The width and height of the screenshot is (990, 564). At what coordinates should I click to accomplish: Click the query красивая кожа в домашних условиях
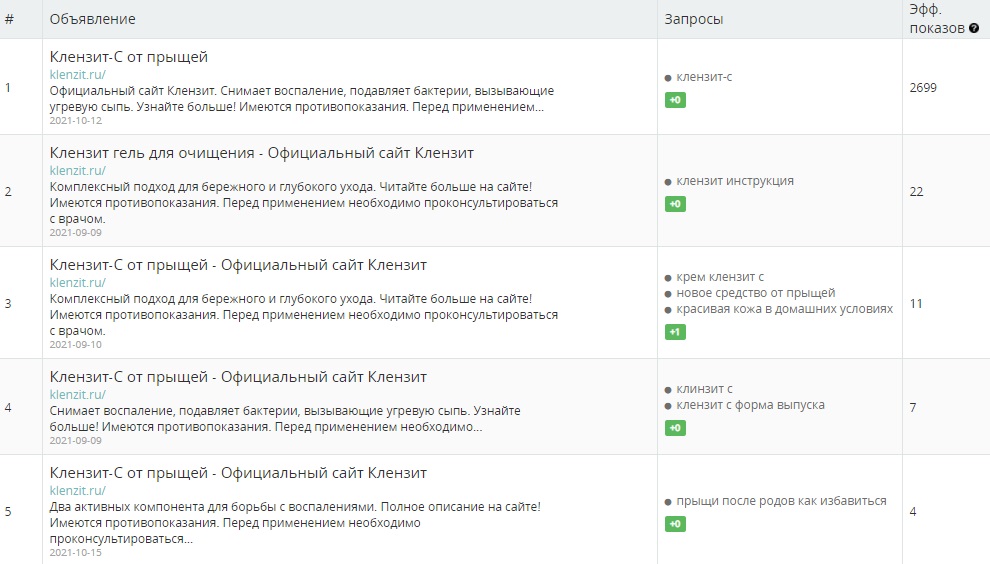[x=785, y=309]
